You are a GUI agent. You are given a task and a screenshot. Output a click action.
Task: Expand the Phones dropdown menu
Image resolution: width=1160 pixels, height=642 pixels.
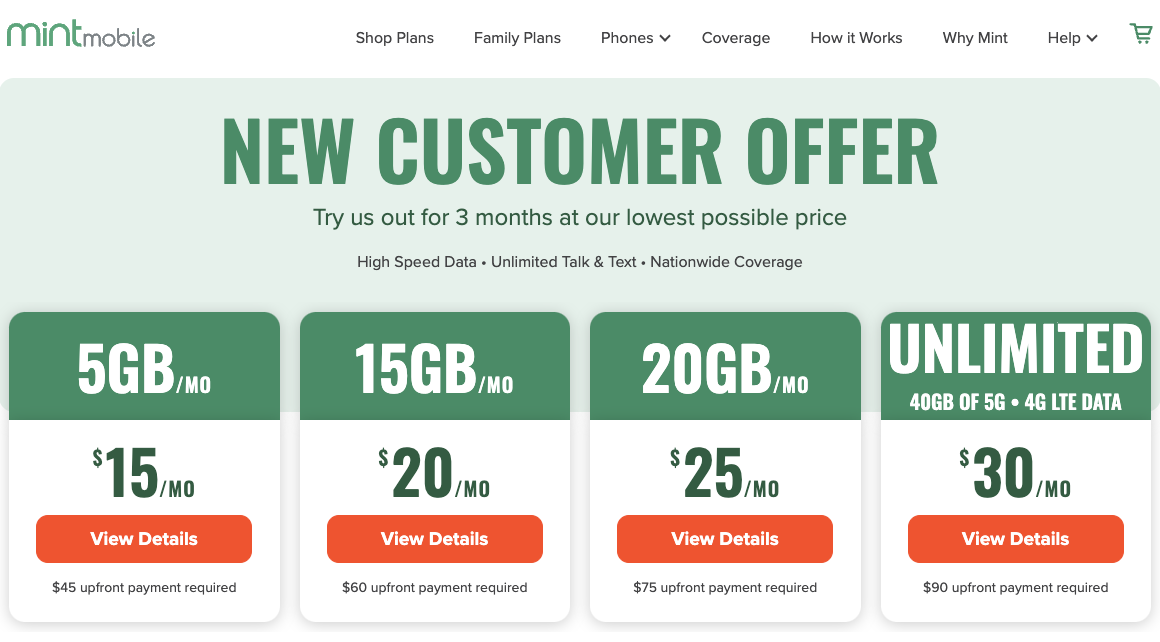tap(636, 38)
